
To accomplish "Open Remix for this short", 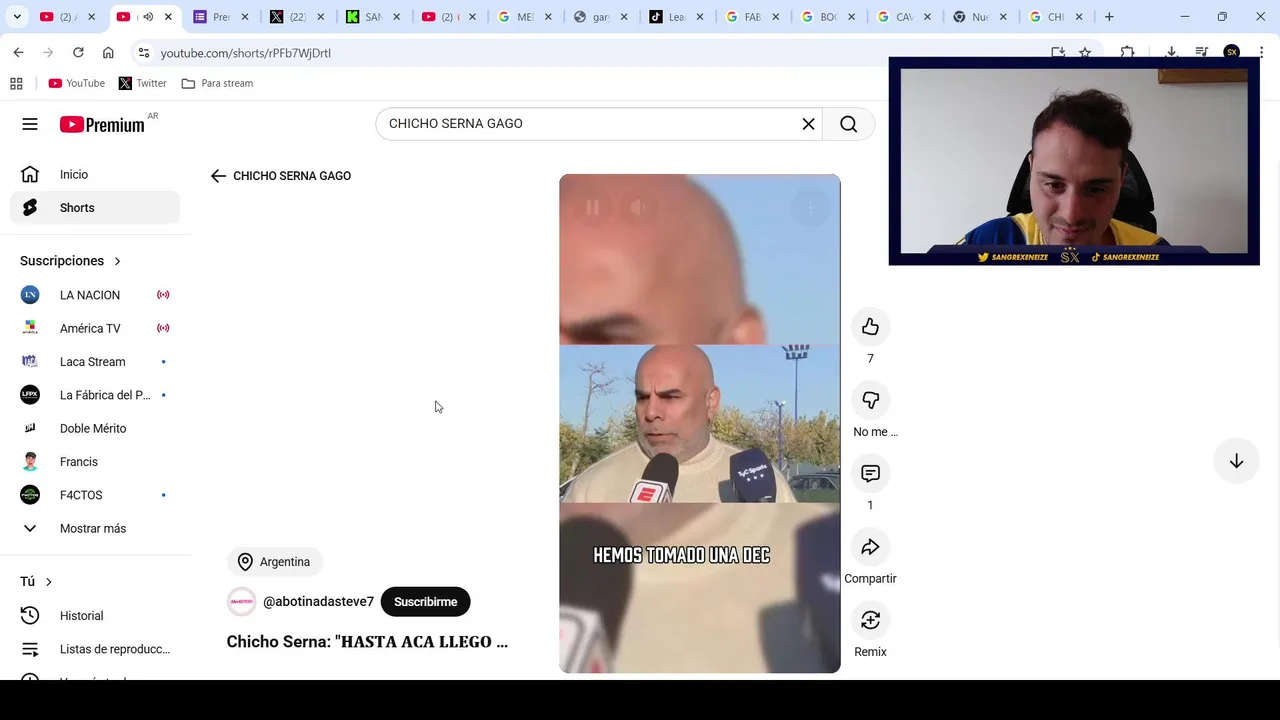I will pyautogui.click(x=870, y=620).
